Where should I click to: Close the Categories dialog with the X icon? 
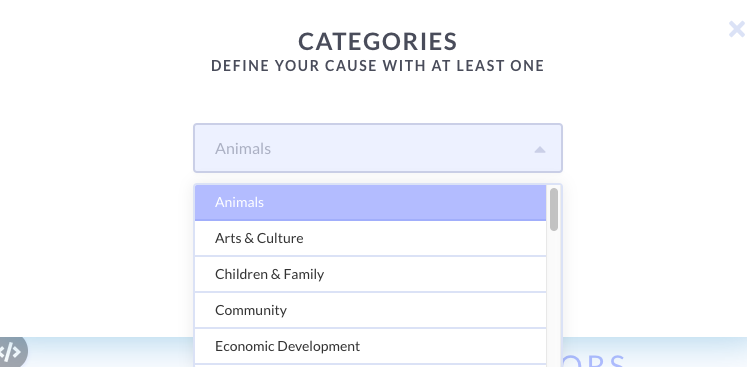(x=737, y=30)
